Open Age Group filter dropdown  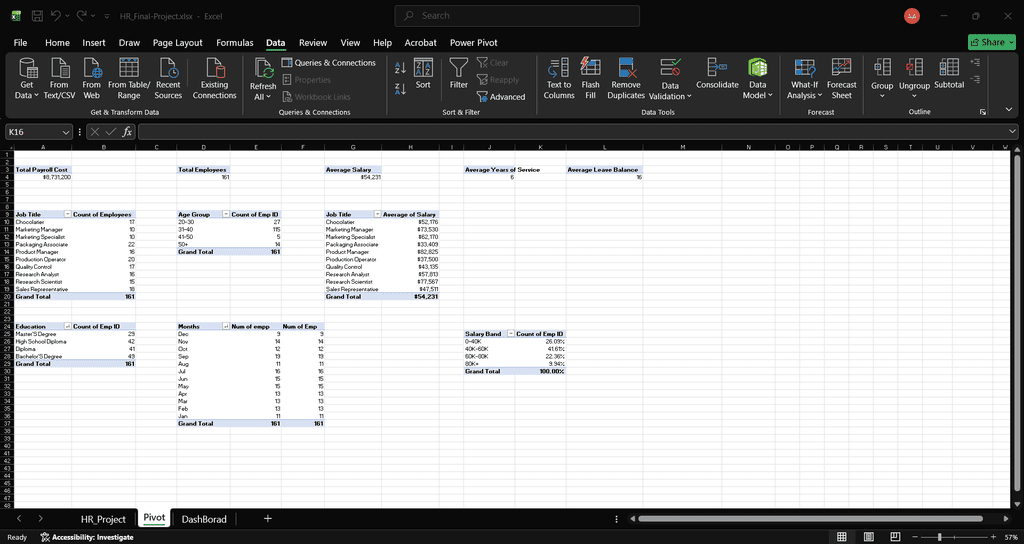click(x=226, y=214)
